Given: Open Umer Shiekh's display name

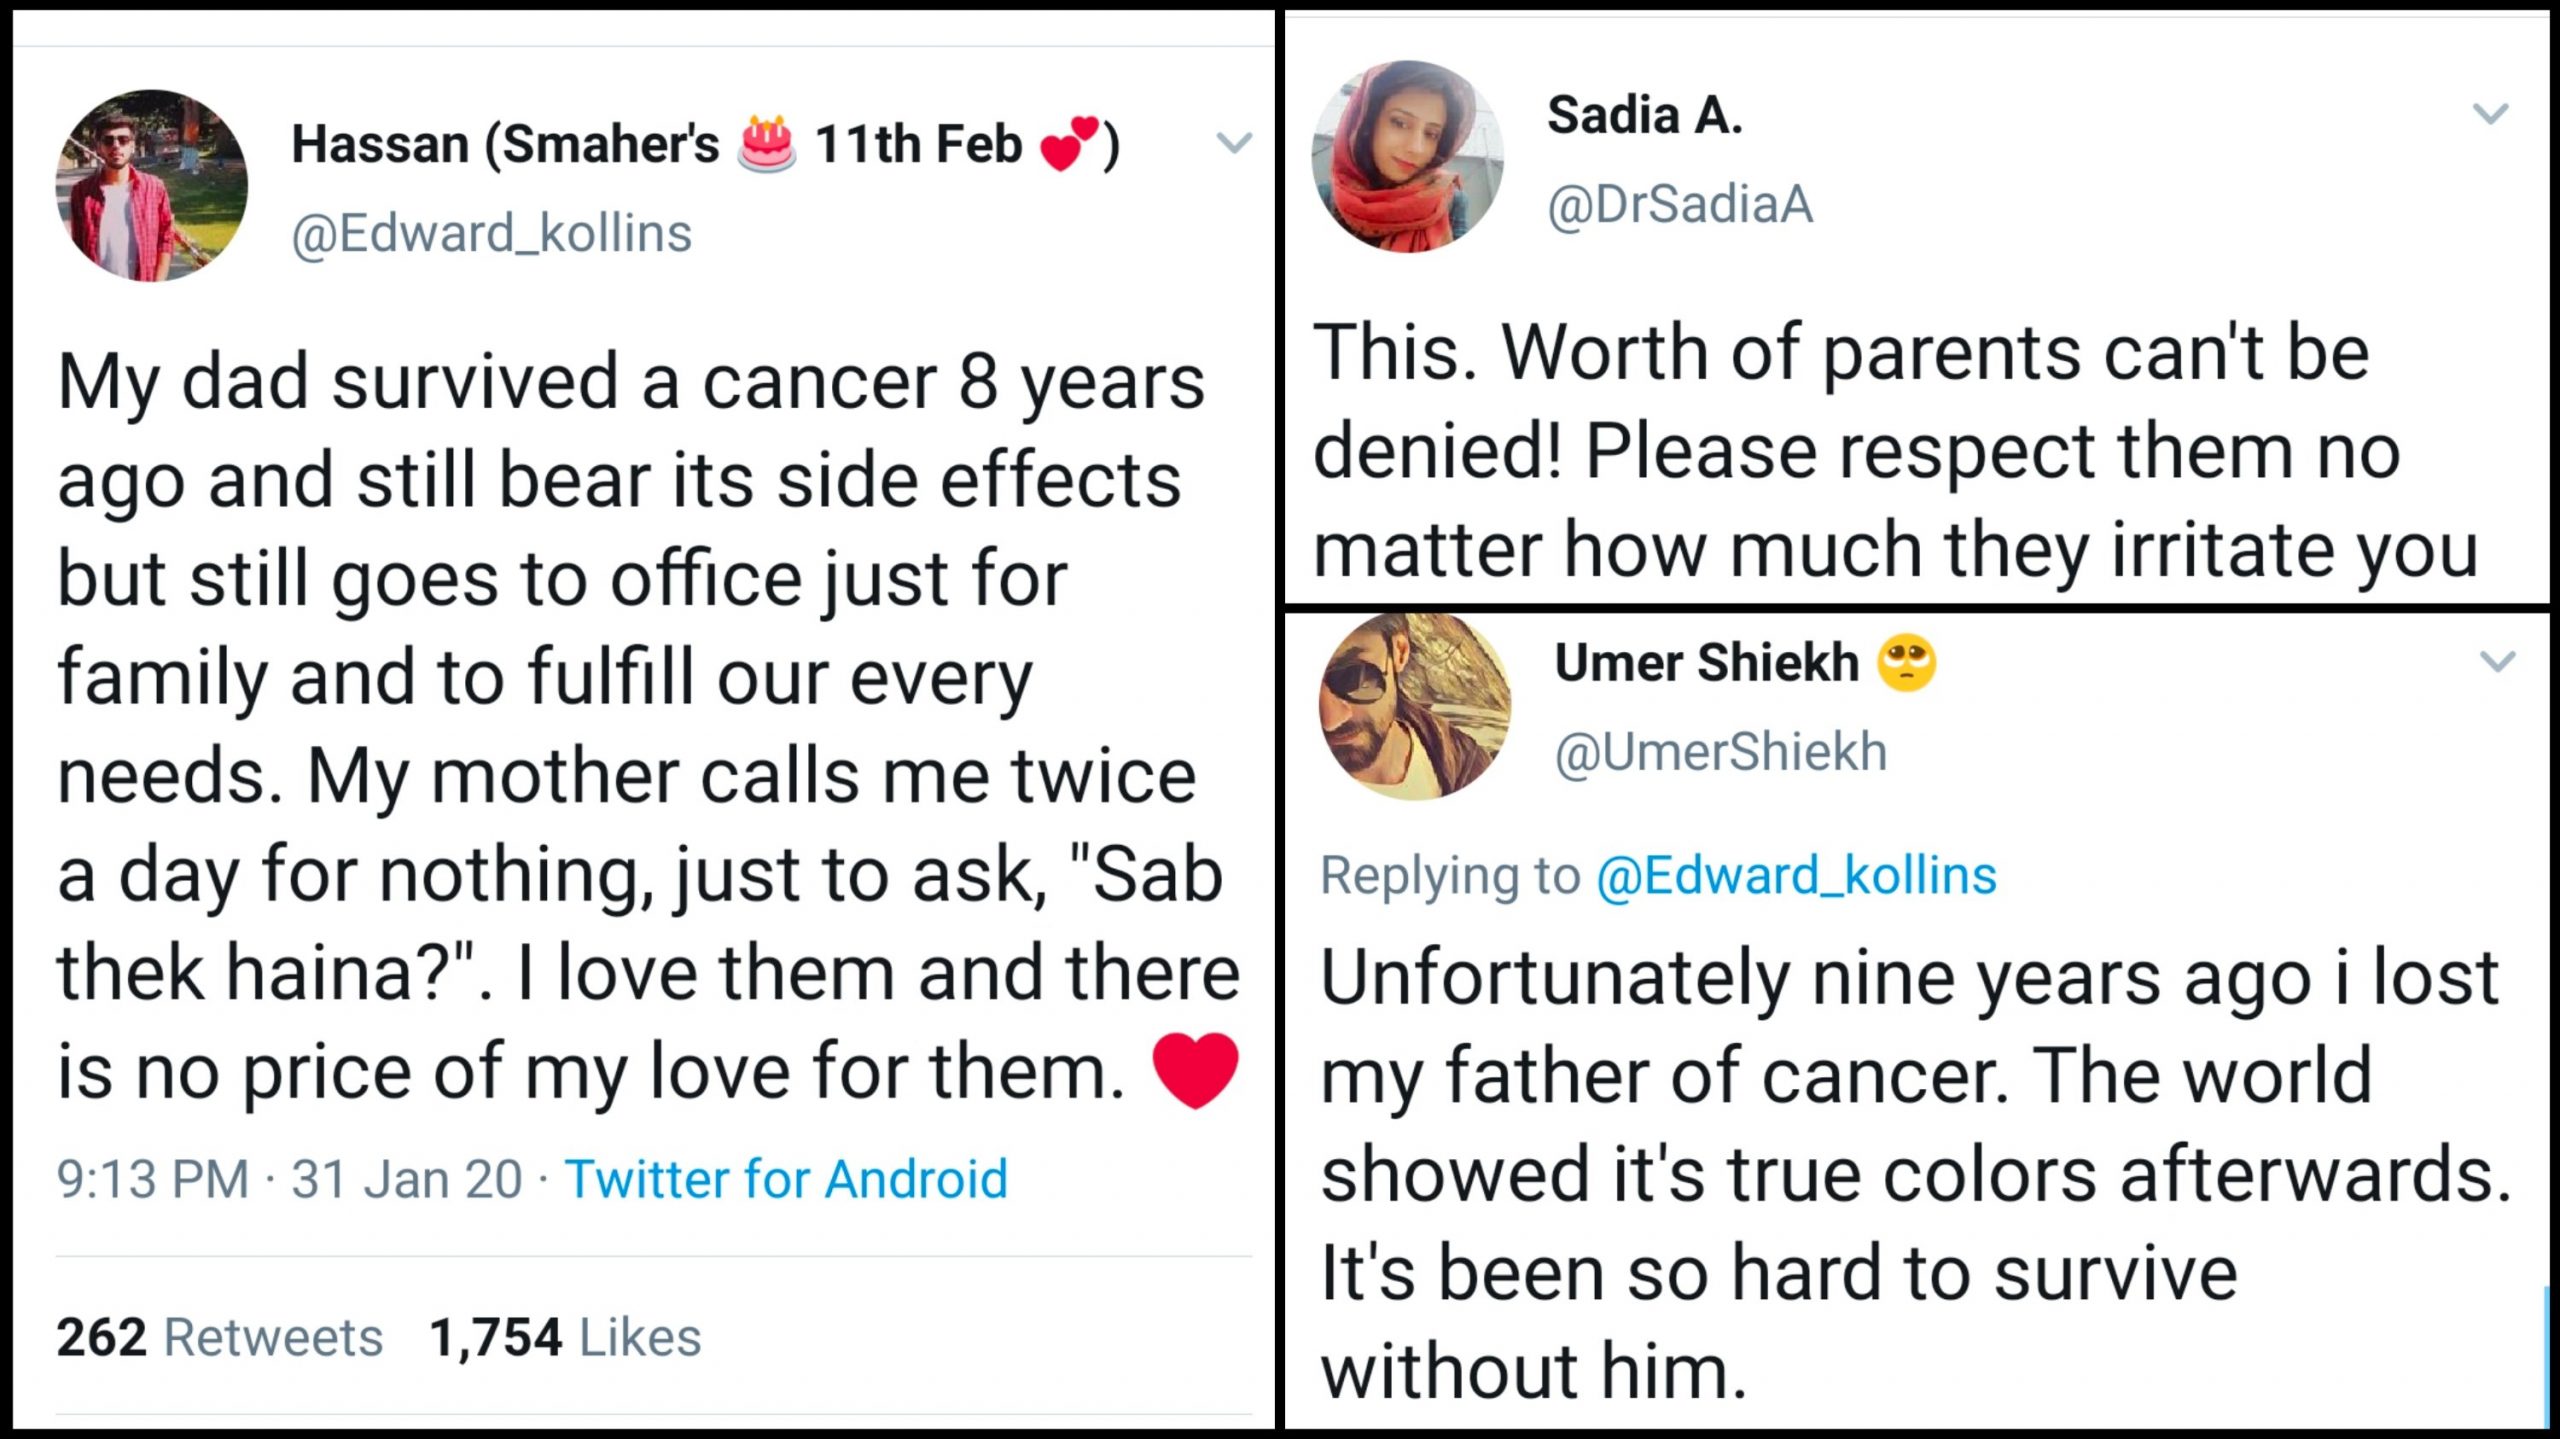Looking at the screenshot, I should [1706, 662].
